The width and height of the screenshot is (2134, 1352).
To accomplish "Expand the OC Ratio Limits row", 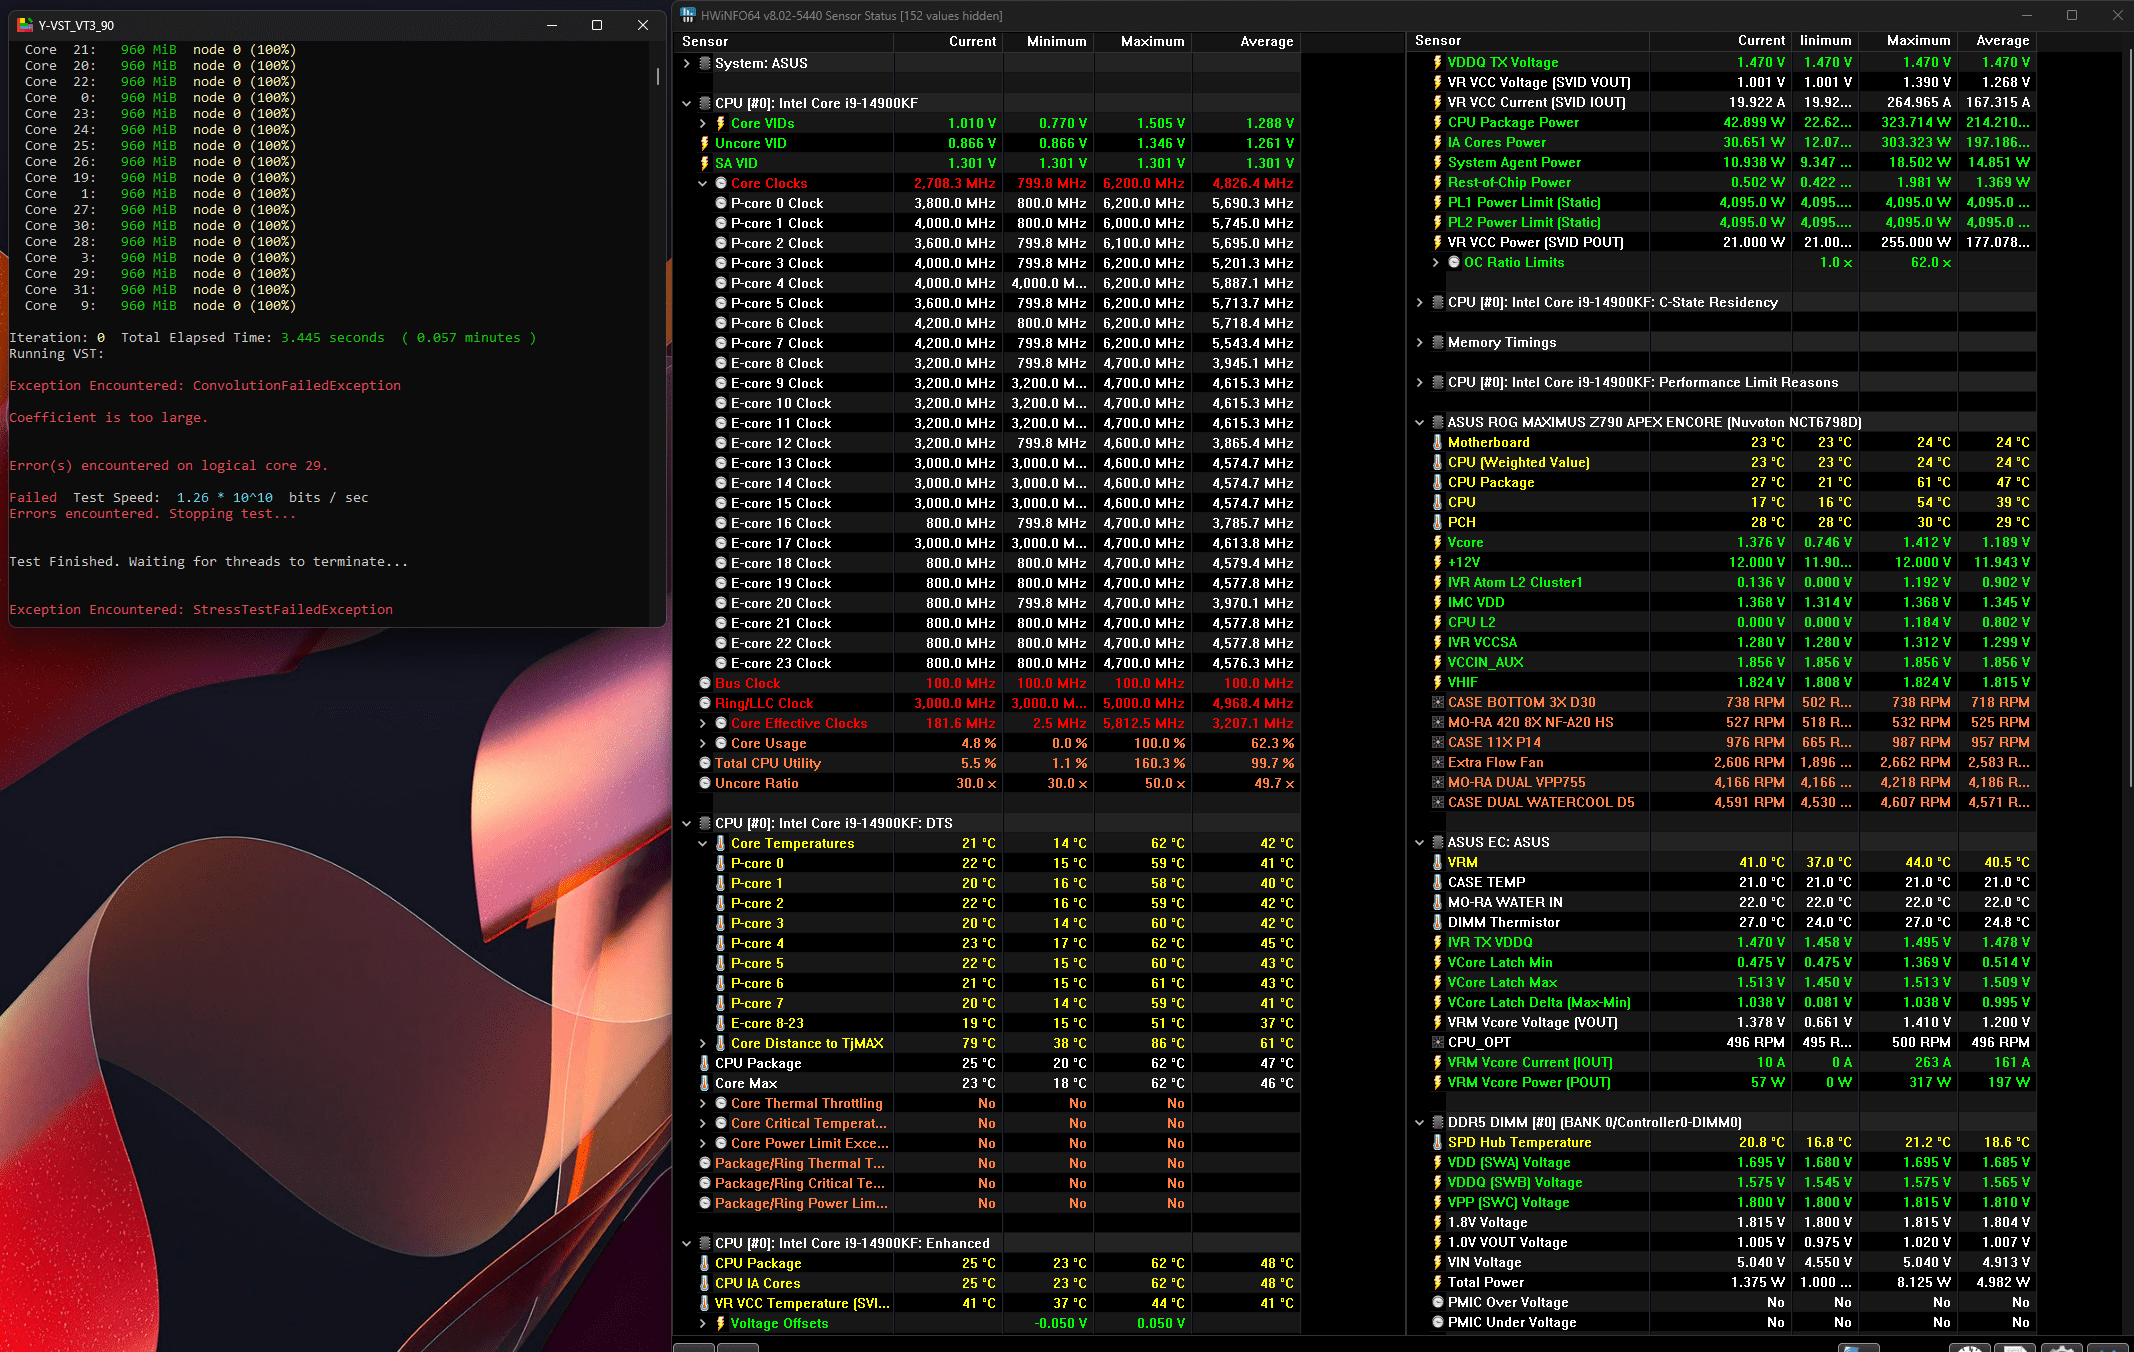I will point(1436,262).
